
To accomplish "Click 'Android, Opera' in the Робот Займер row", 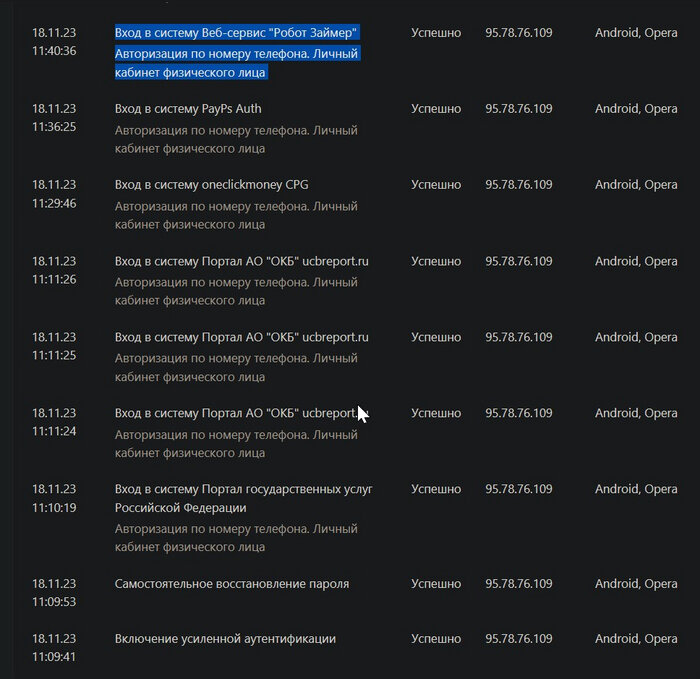I will click(x=636, y=33).
